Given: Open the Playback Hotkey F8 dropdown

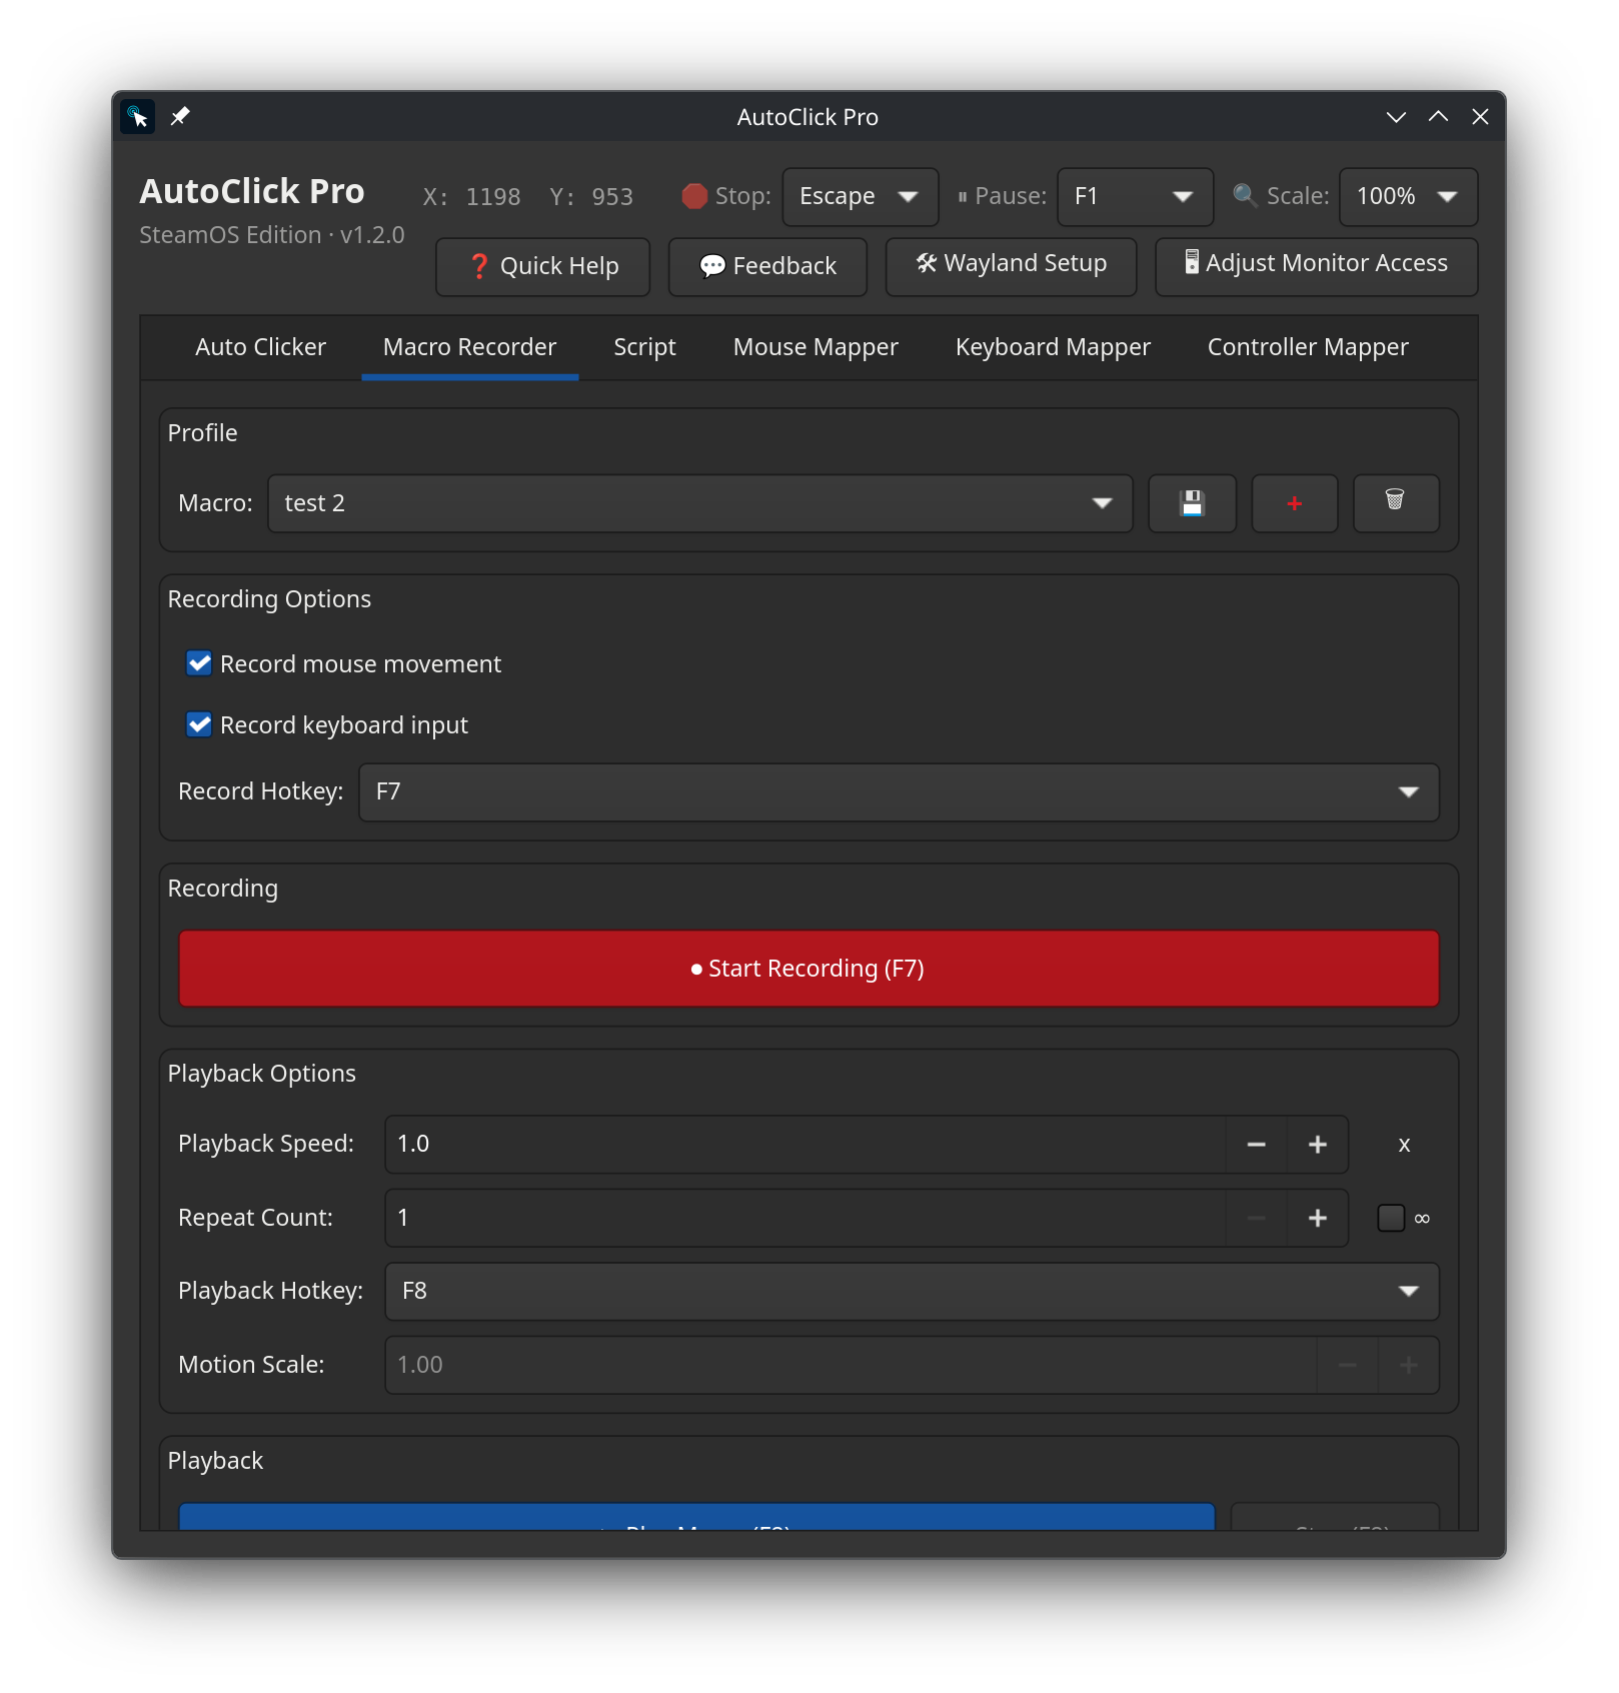Looking at the screenshot, I should (x=912, y=1291).
